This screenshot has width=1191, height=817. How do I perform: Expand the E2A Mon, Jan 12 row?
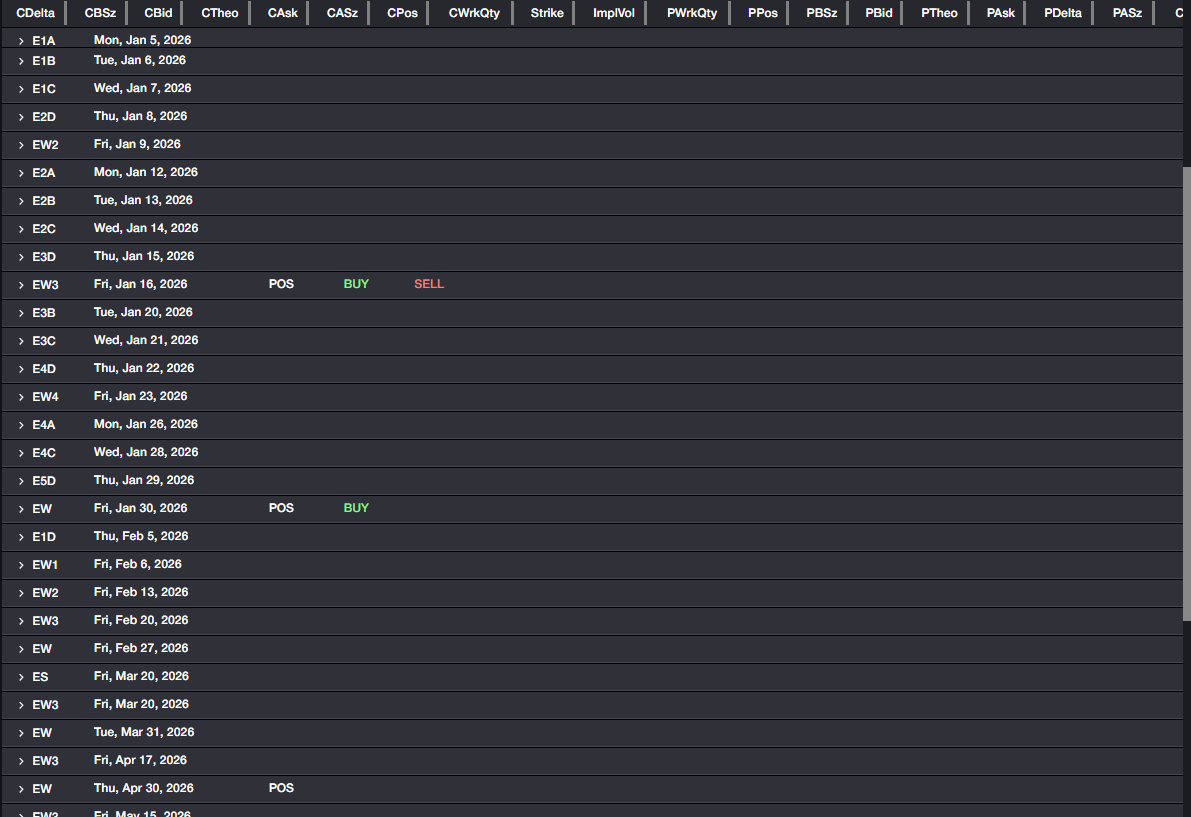[21, 173]
